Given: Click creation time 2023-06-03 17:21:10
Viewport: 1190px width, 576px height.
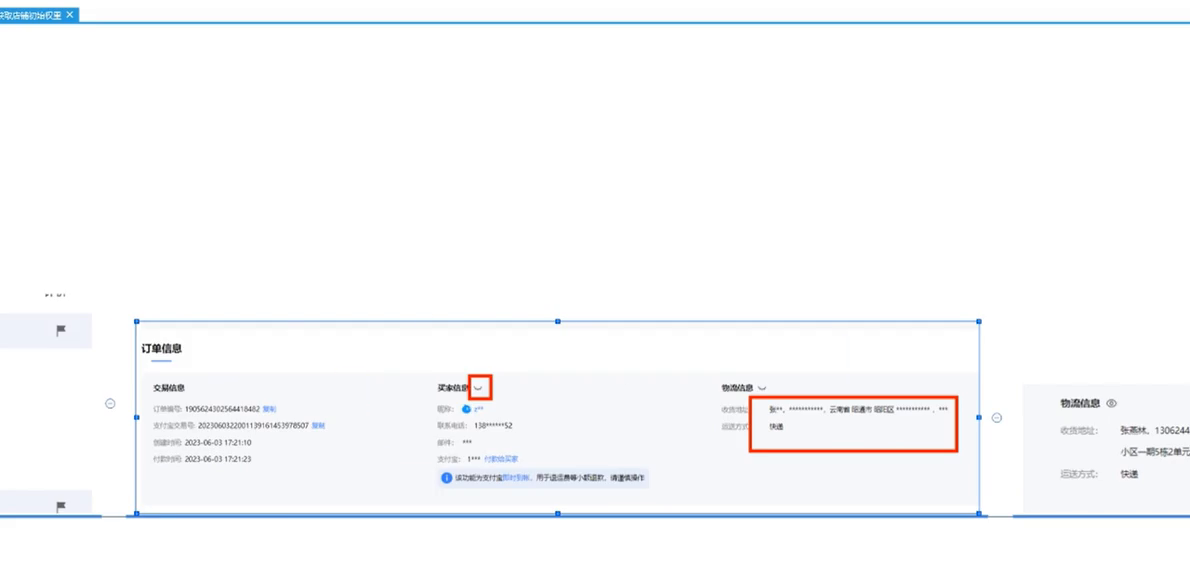Looking at the screenshot, I should [218, 442].
